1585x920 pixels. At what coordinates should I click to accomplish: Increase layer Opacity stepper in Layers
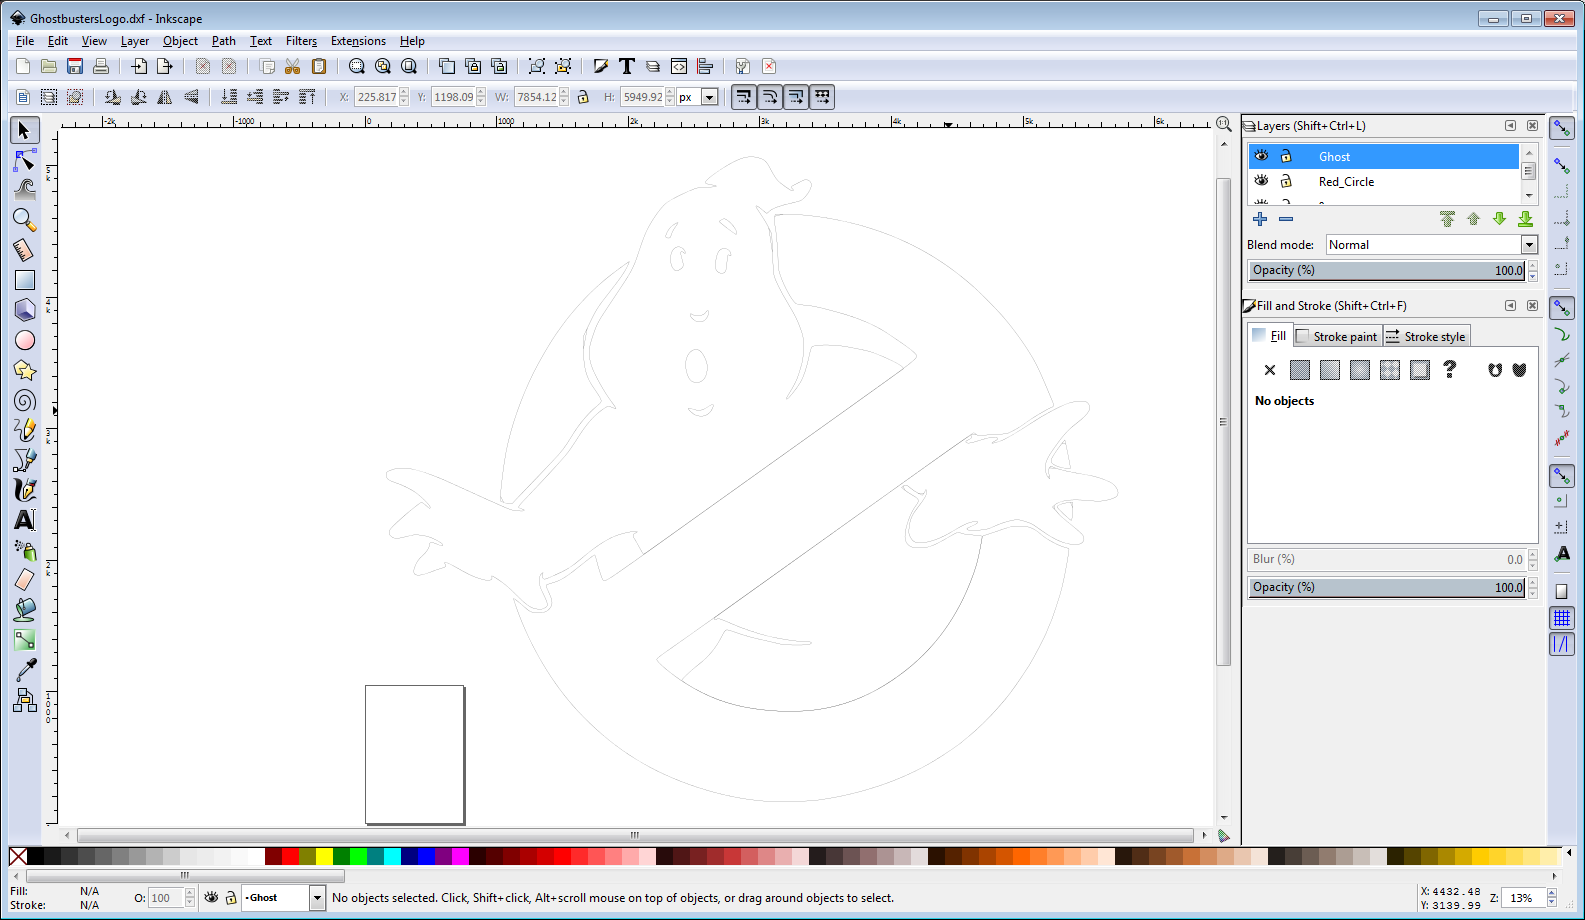pos(1533,266)
